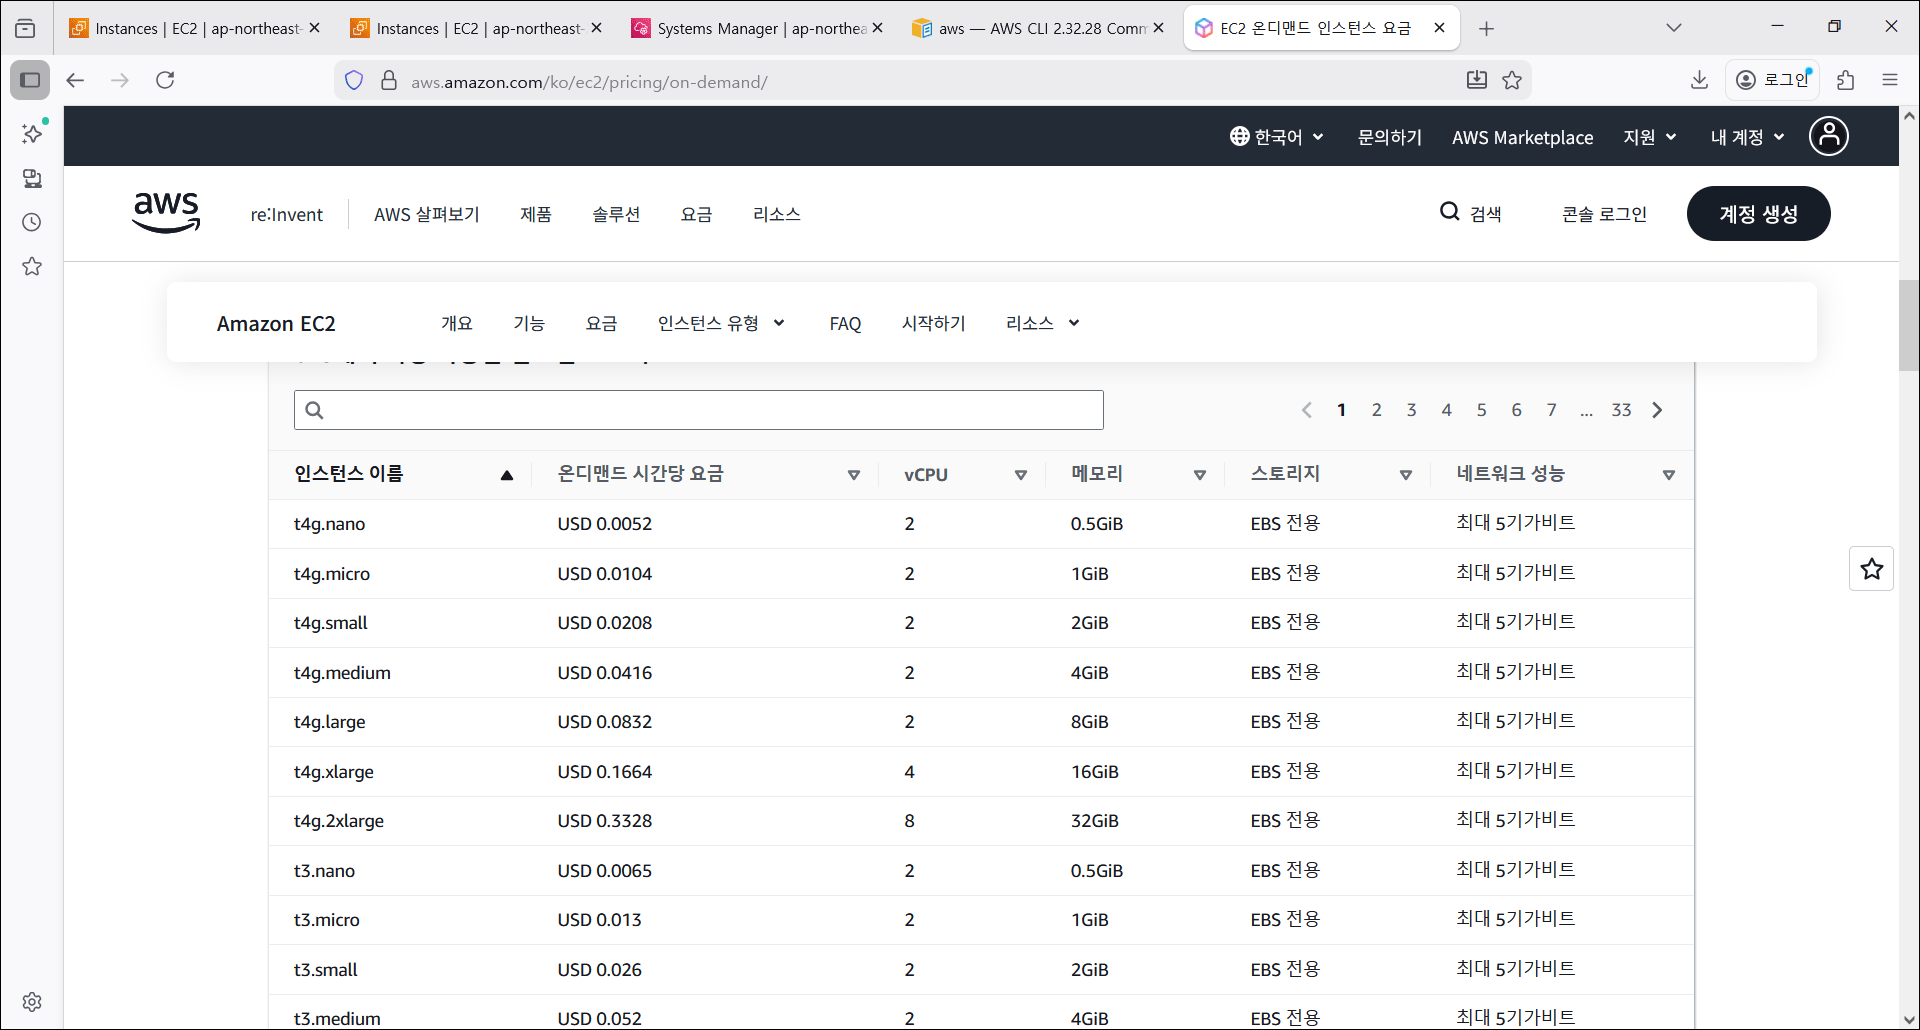
Task: Select the USD 0.1664 price cell
Action: [x=604, y=772]
